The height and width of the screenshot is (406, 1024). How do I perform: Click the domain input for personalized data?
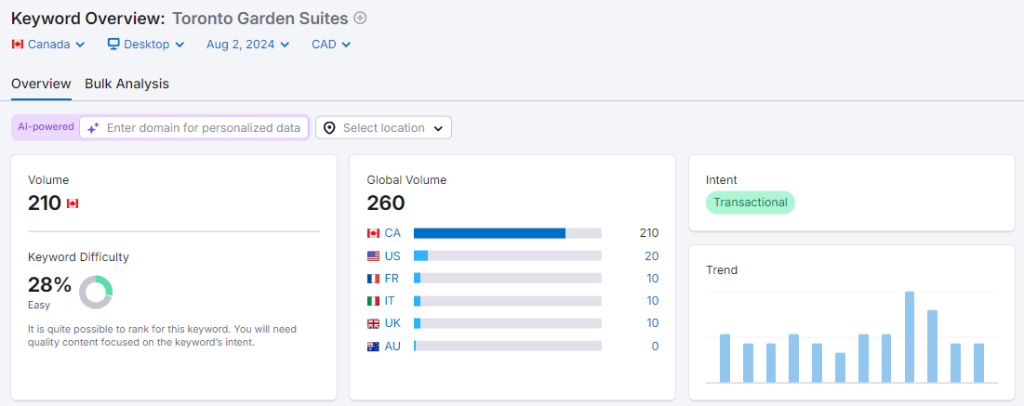click(194, 128)
